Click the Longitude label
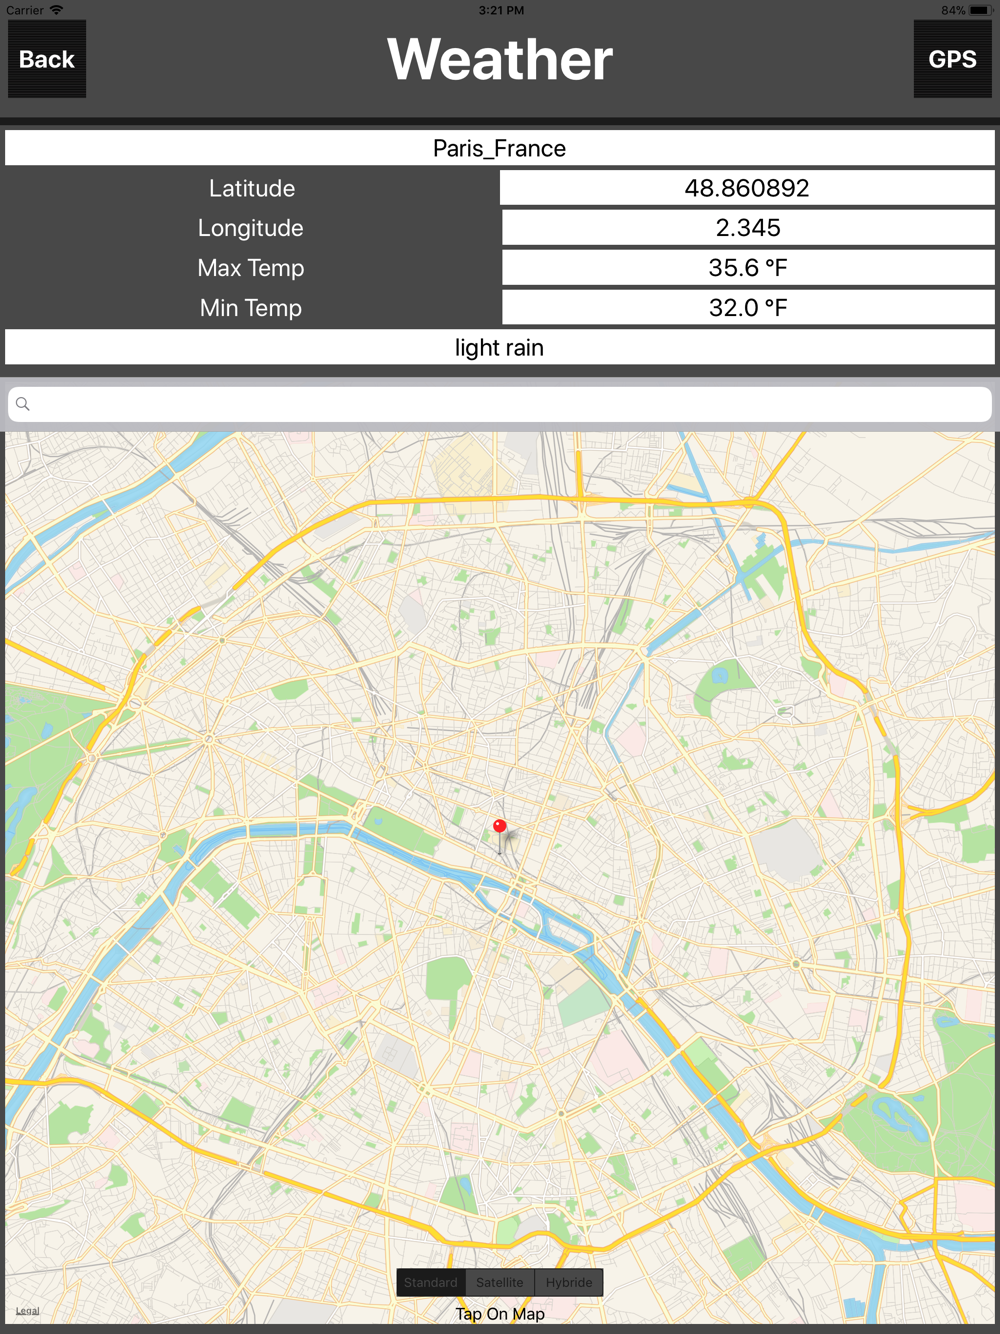 [x=250, y=228]
